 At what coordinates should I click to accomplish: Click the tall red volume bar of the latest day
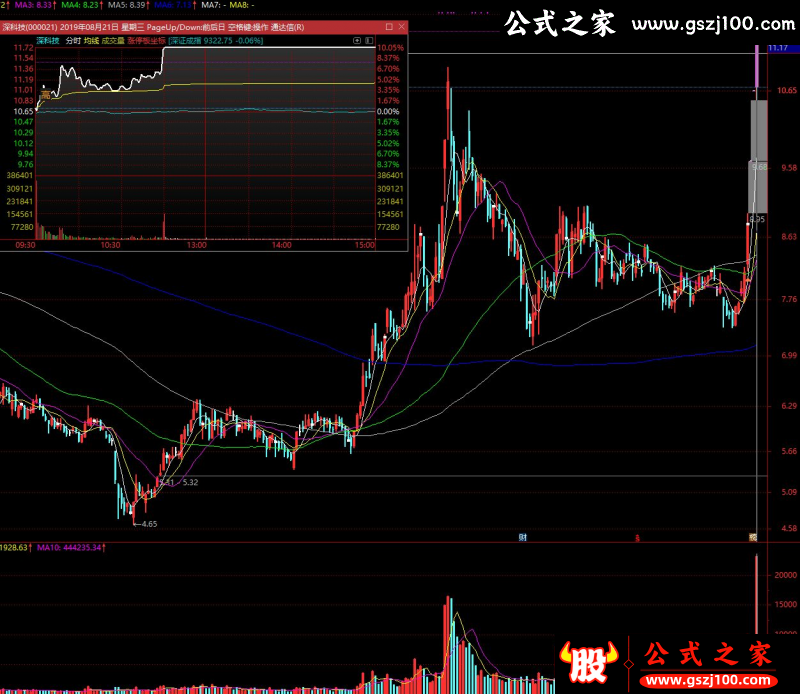tap(756, 595)
